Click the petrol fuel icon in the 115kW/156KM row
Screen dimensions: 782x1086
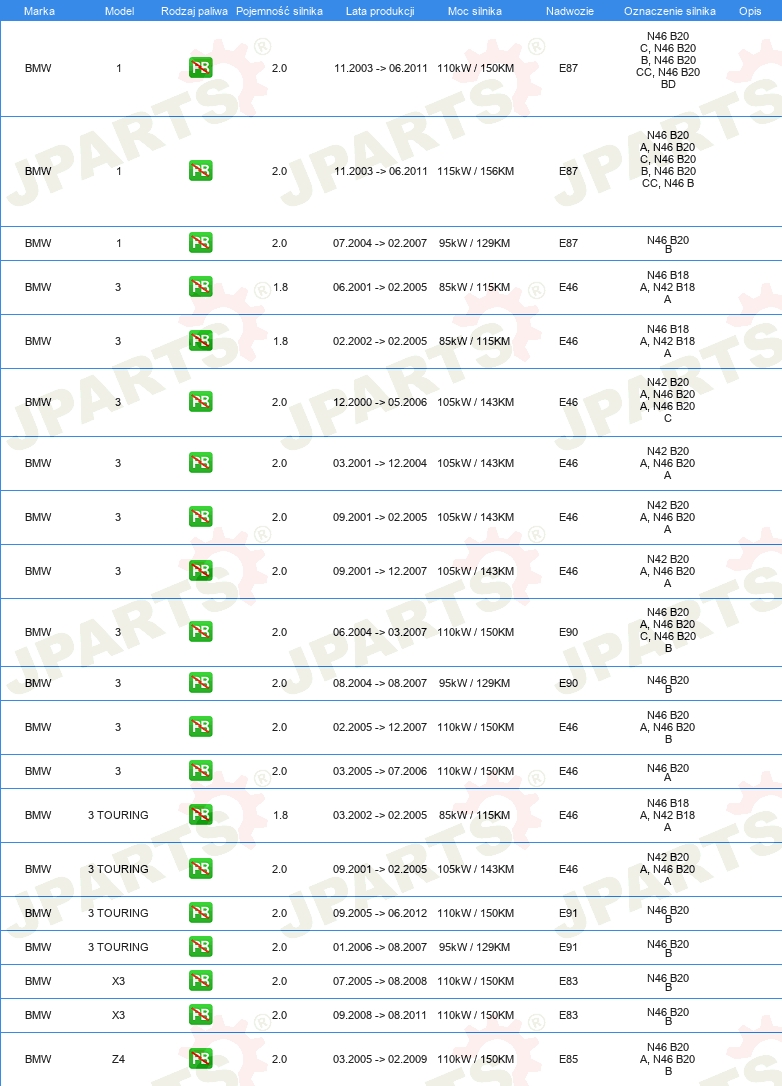[x=201, y=170]
